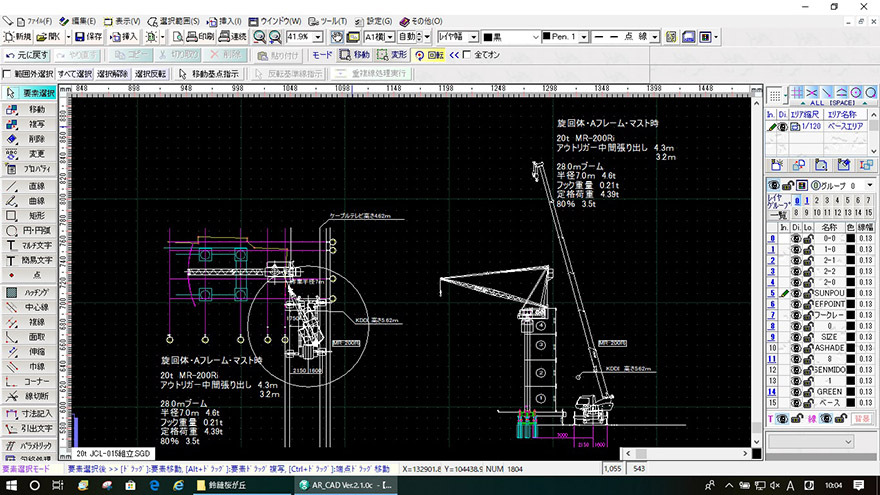
Task: Select the 面取 chamfer tool
Action: tap(29, 337)
